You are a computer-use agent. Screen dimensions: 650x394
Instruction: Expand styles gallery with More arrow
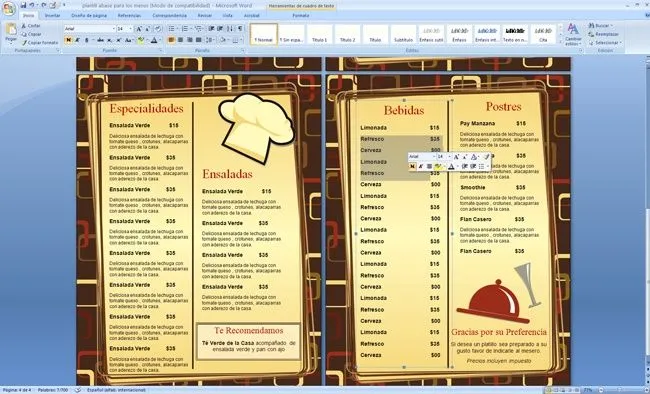pos(560,41)
